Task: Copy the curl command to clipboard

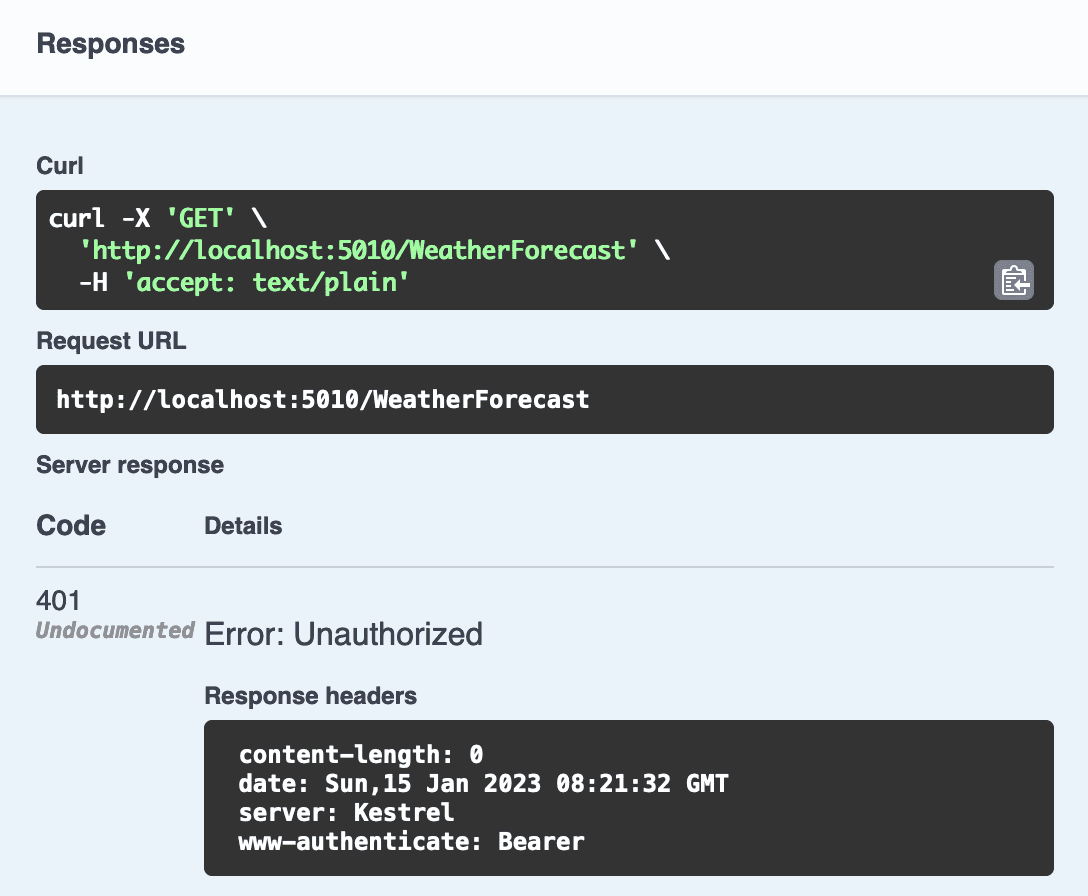Action: (1014, 280)
